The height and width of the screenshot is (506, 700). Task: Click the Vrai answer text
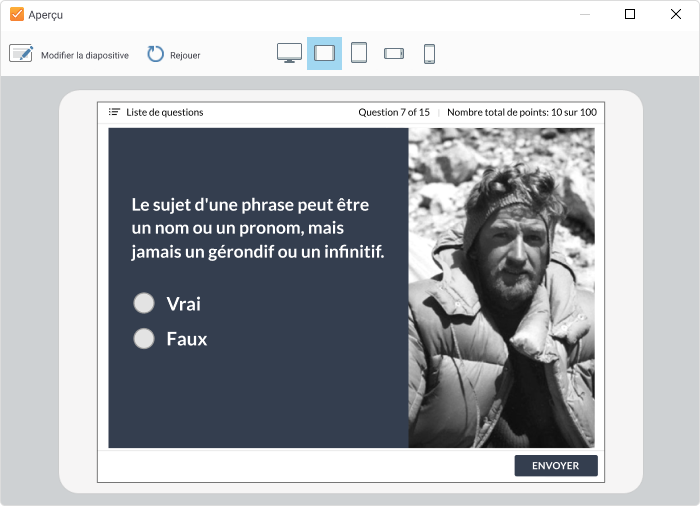183,304
